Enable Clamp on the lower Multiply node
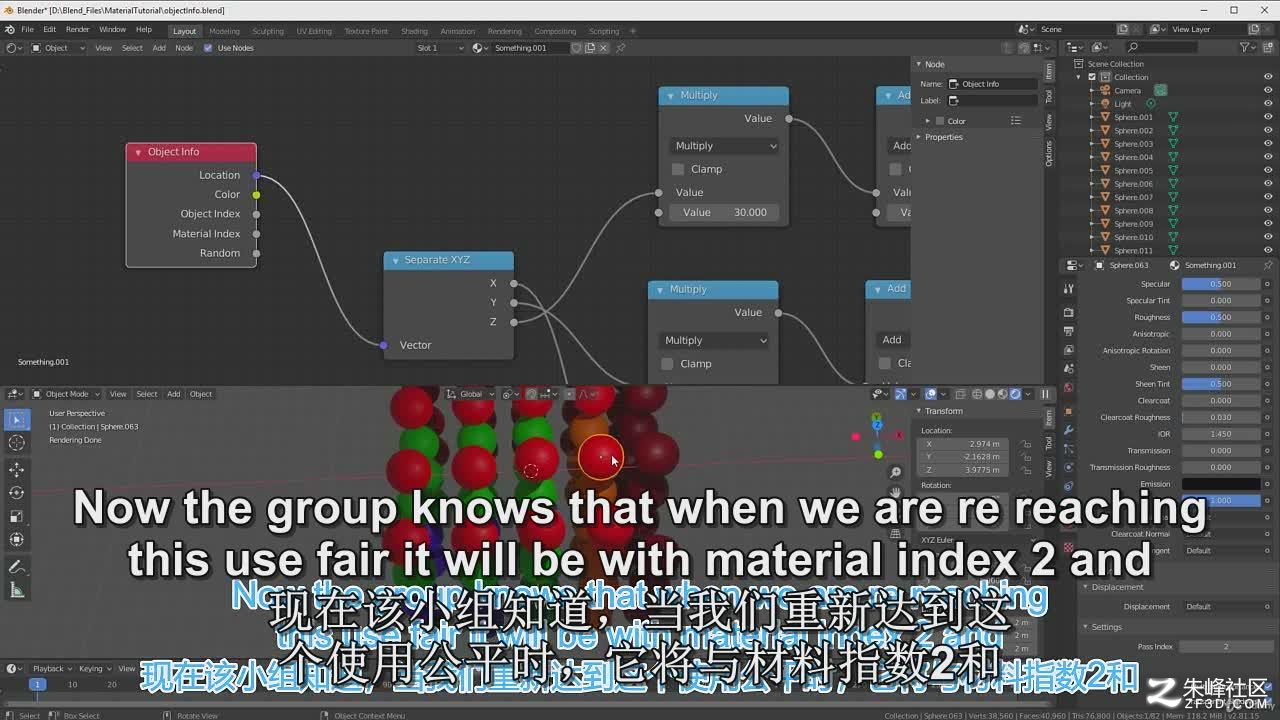The width and height of the screenshot is (1280, 720). pos(667,364)
